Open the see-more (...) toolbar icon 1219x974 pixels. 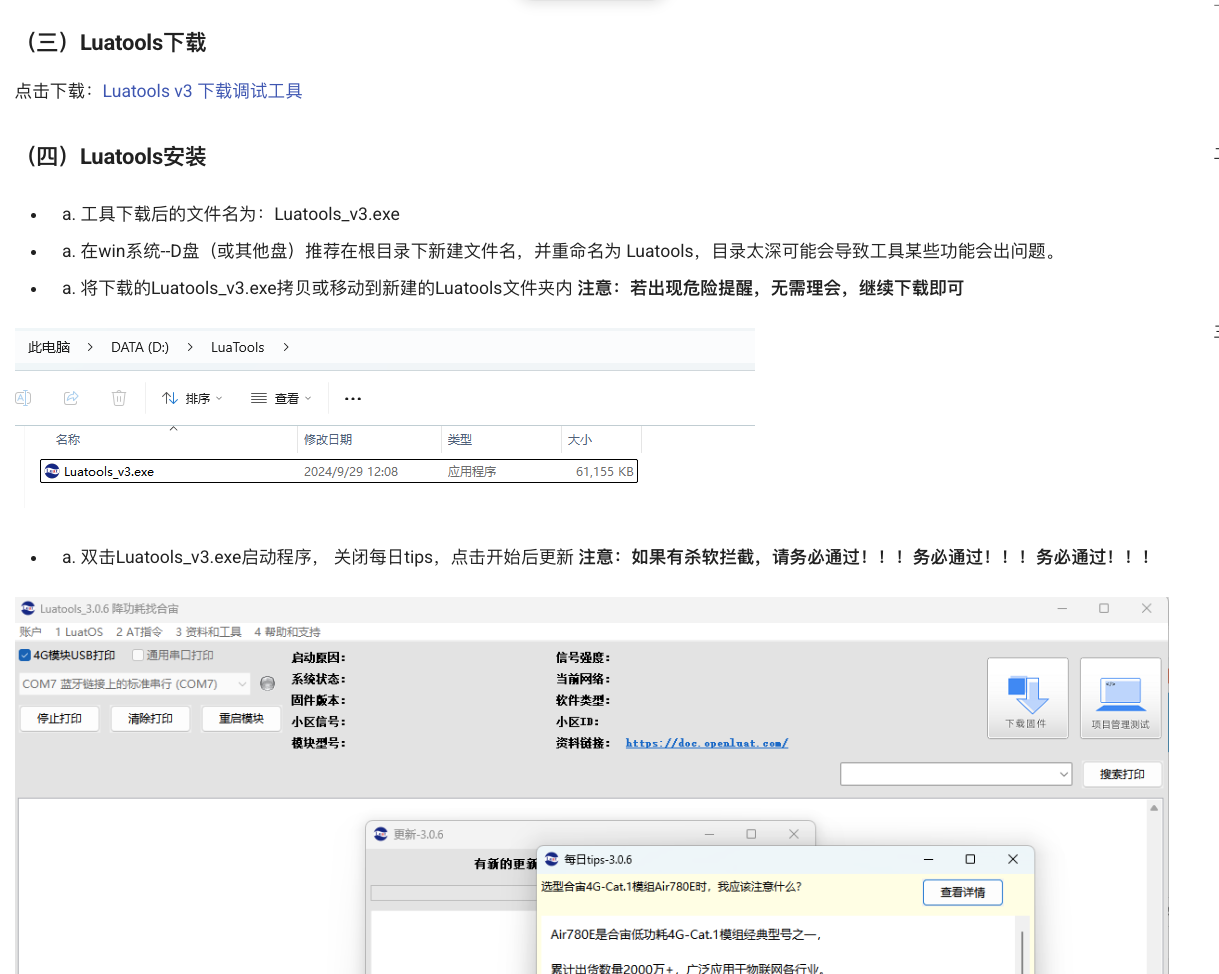(352, 398)
